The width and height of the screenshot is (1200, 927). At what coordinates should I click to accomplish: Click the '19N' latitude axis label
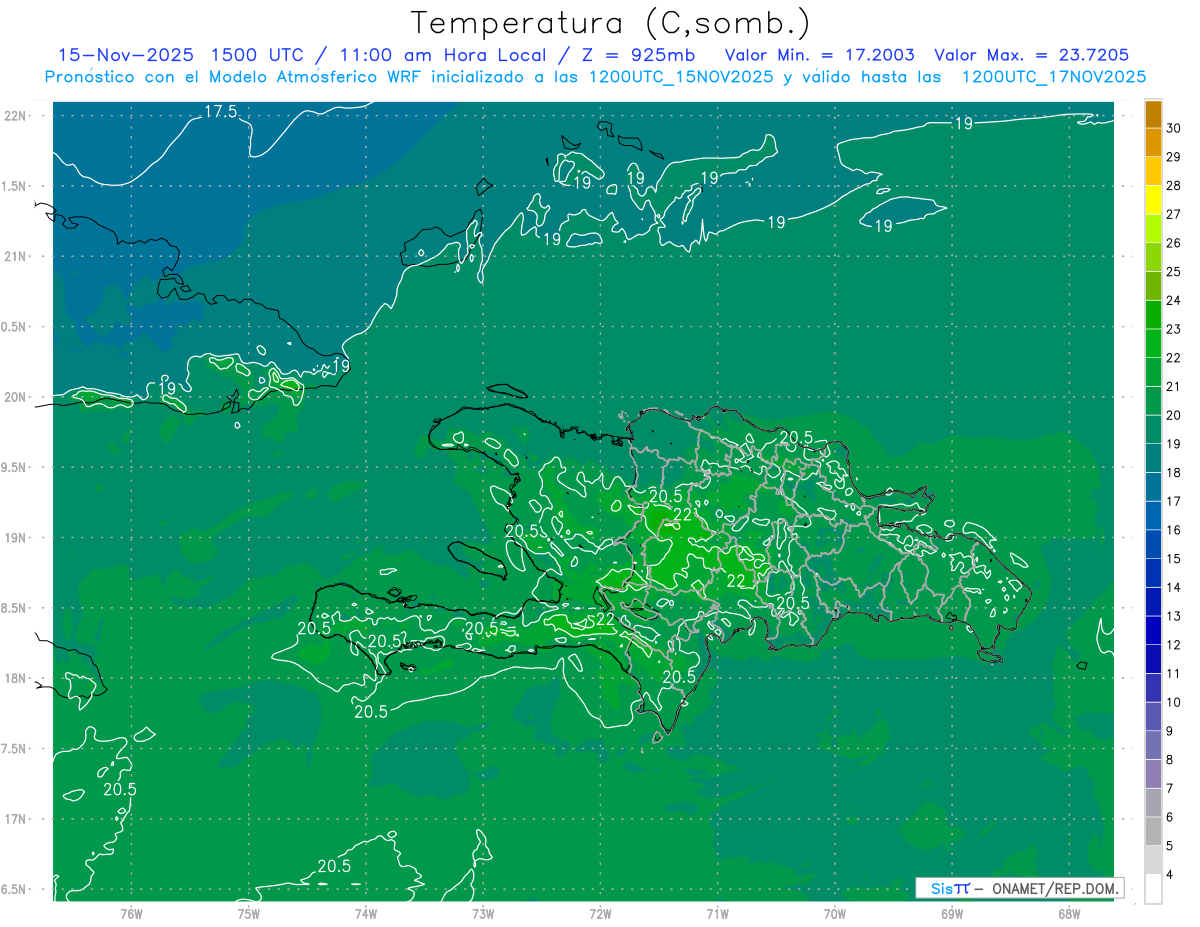point(16,538)
